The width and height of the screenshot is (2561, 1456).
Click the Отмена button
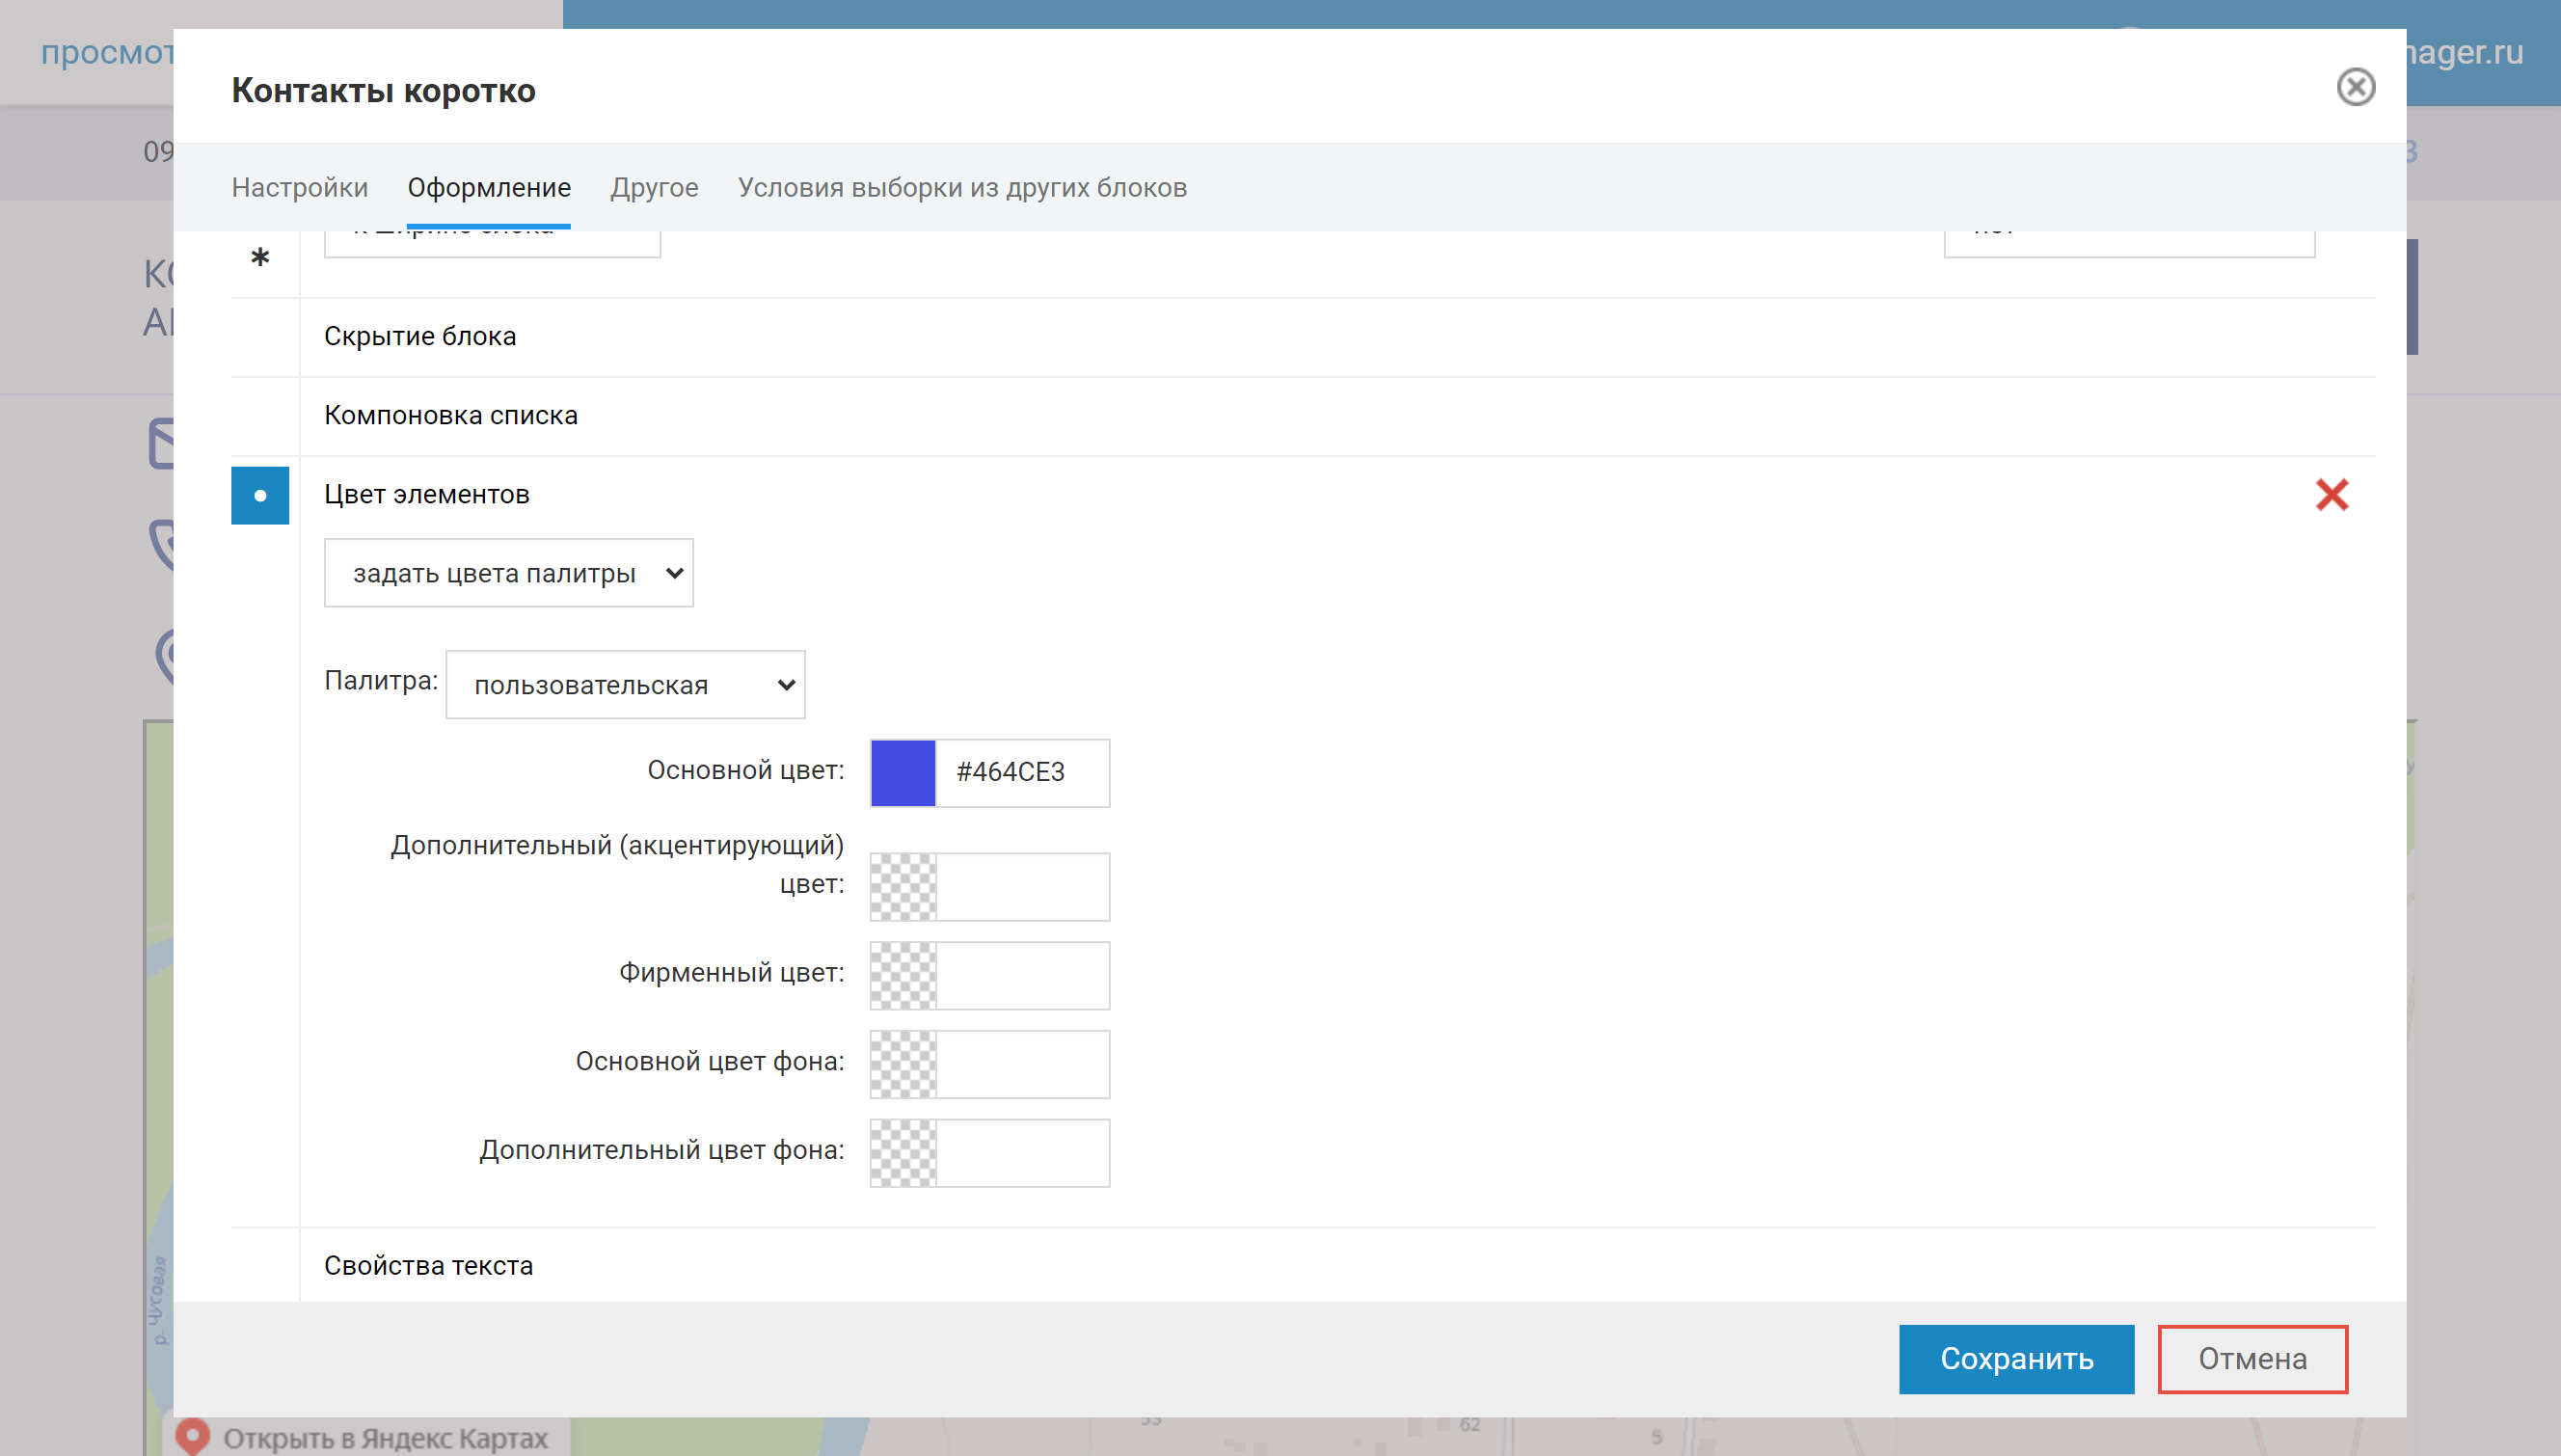(2252, 1358)
